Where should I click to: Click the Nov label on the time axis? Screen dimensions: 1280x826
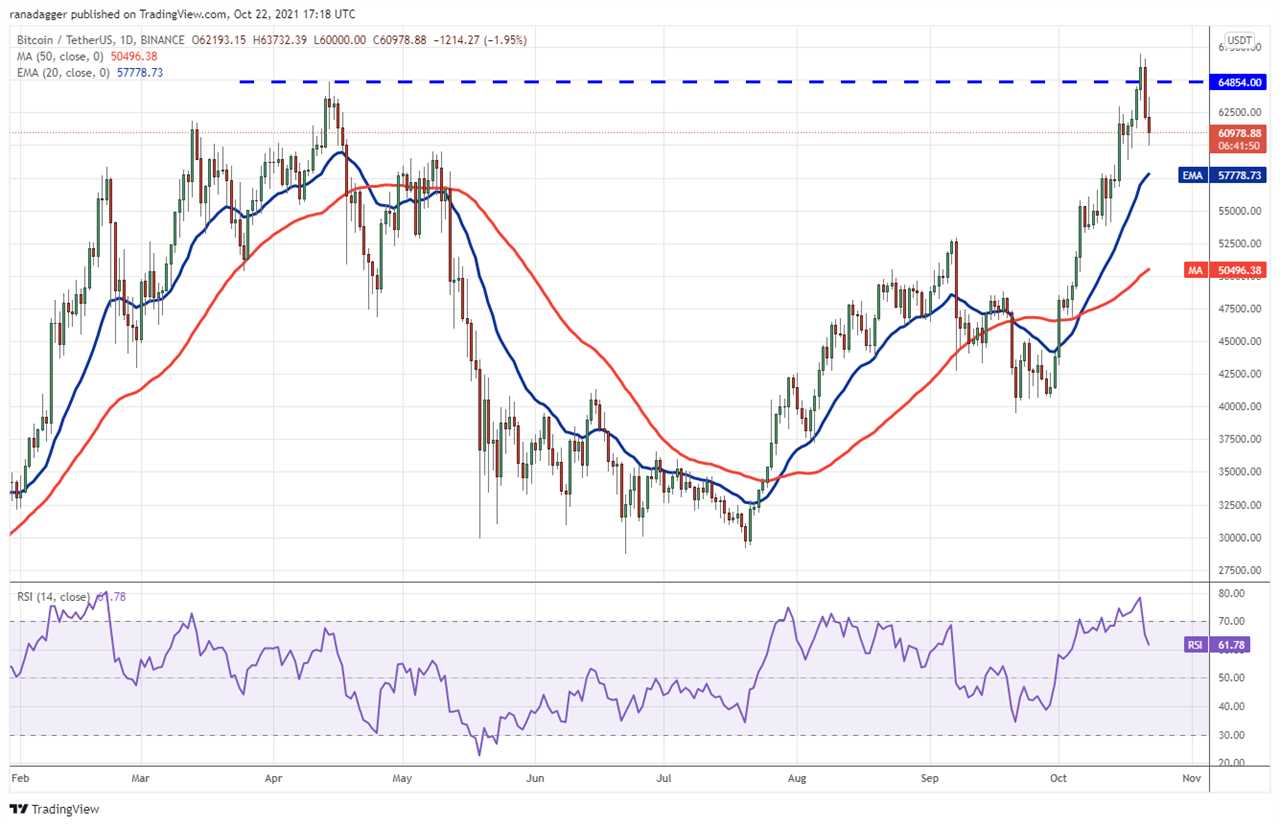pyautogui.click(x=1190, y=777)
